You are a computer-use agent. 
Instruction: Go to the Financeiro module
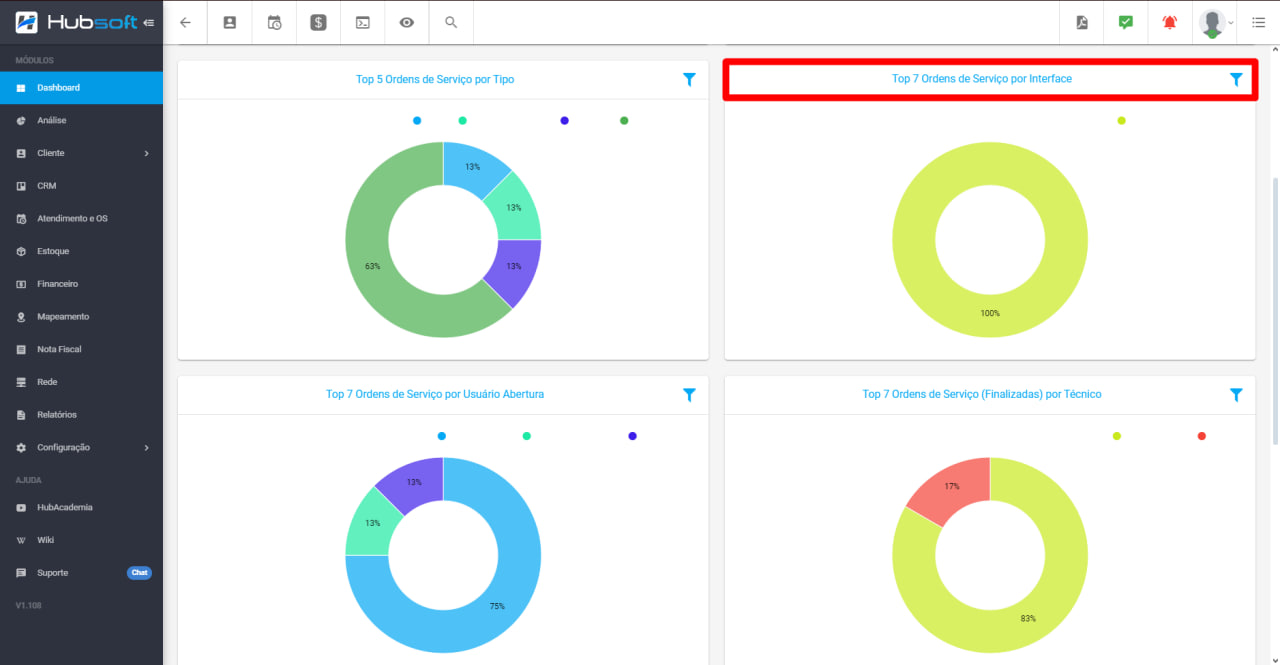pos(57,284)
